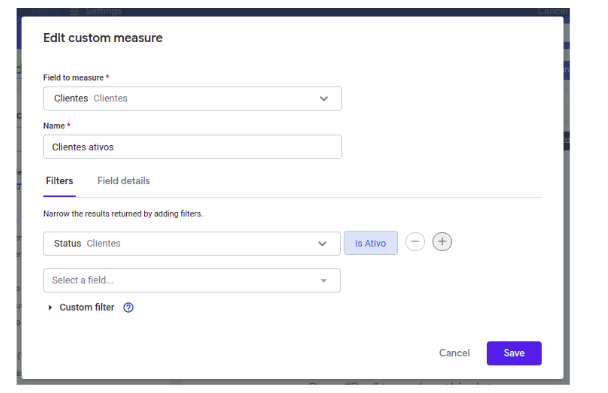This screenshot has height=393, width=608.
Task: Save the custom measure
Action: (514, 353)
